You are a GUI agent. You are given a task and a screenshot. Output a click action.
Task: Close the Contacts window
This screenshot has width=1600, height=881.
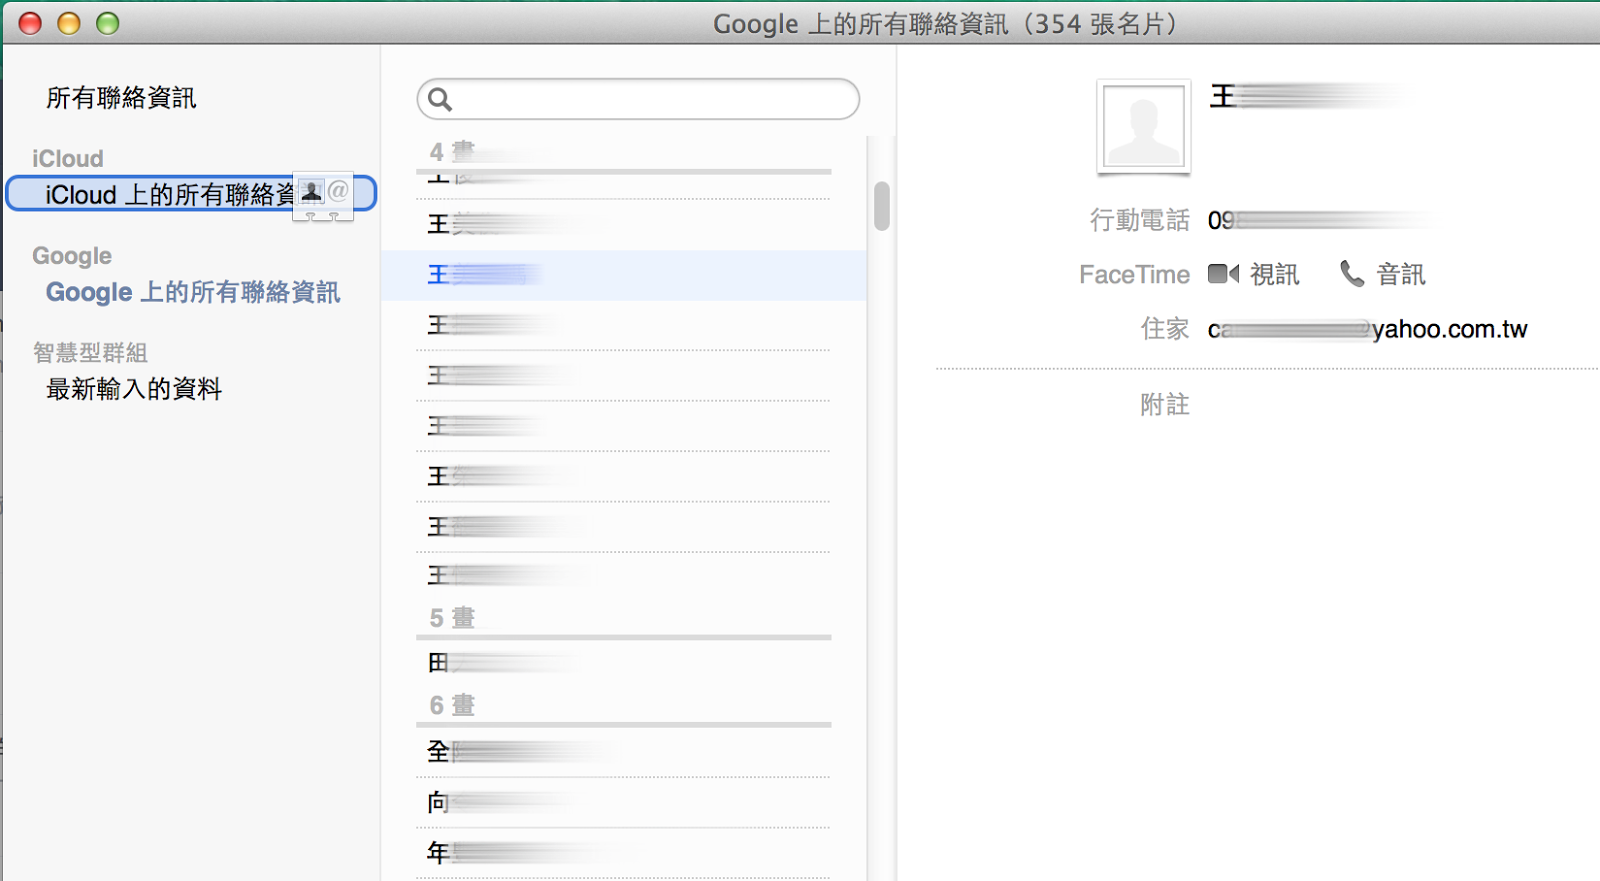(30, 23)
